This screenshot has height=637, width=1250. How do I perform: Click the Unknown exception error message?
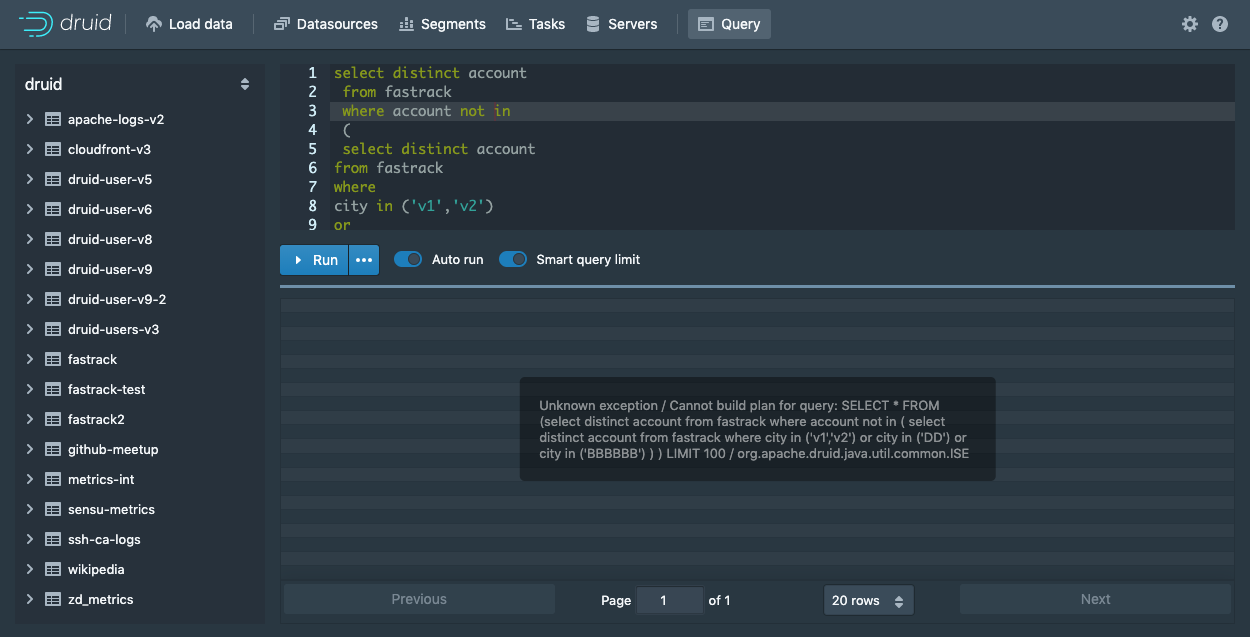pos(757,429)
